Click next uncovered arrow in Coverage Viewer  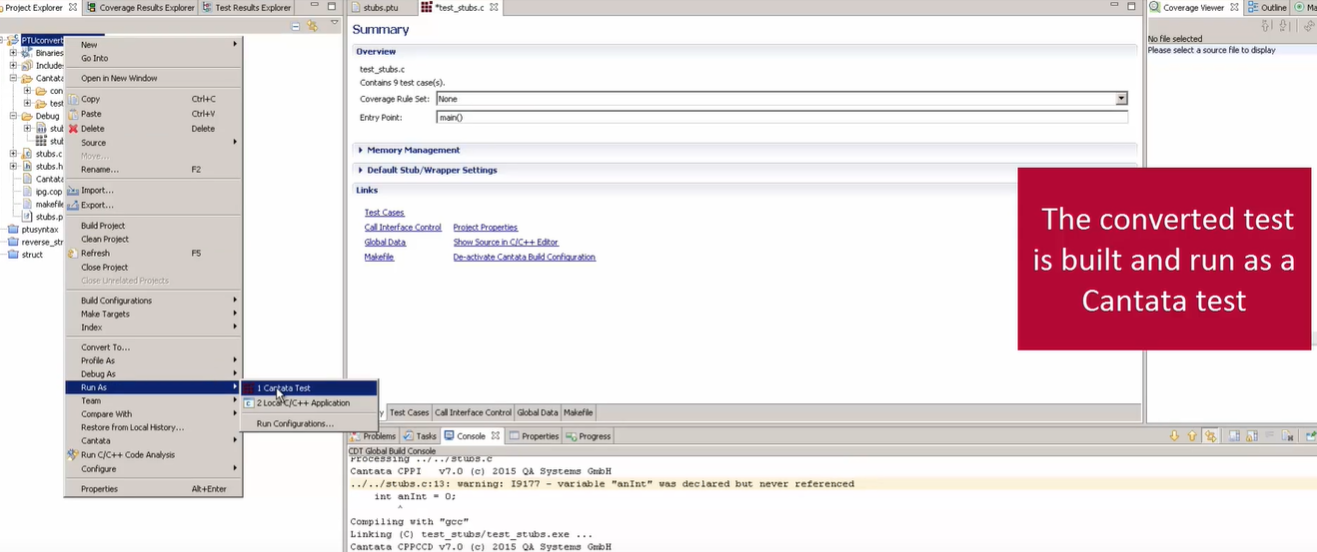pyautogui.click(x=1284, y=26)
